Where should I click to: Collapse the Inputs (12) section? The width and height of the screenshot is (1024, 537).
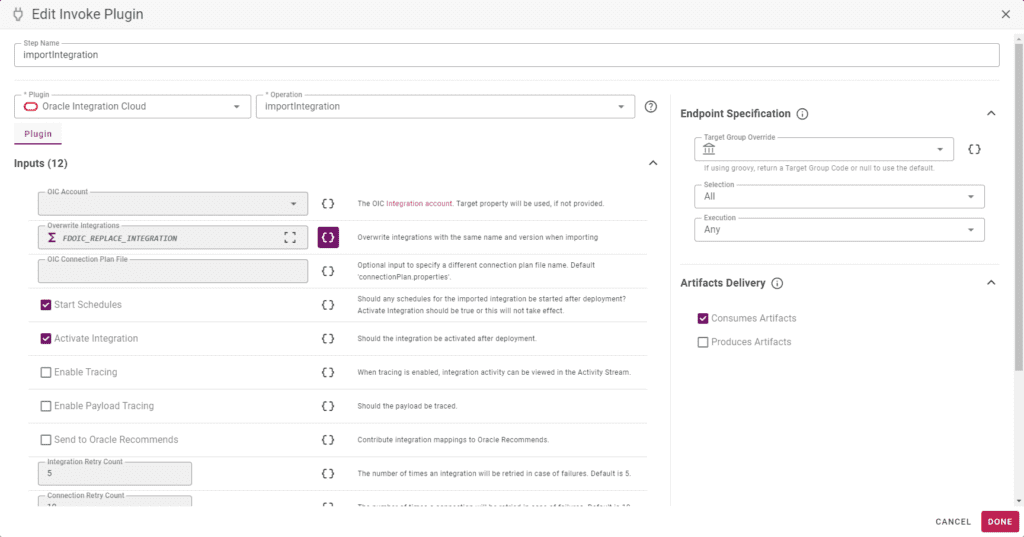coord(652,163)
